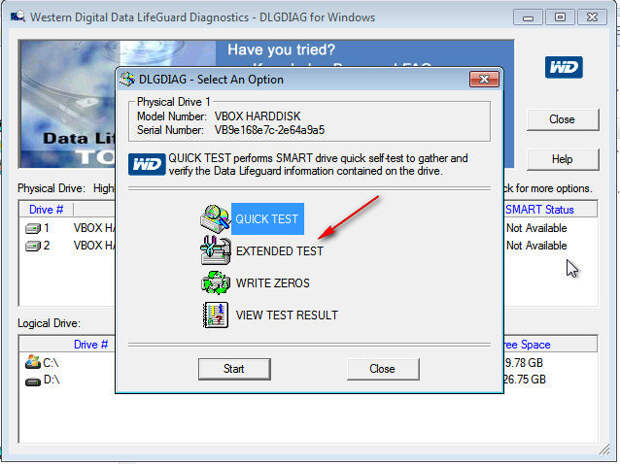Select the EXTENDED TEST option
The height and width of the screenshot is (464, 620).
[279, 251]
